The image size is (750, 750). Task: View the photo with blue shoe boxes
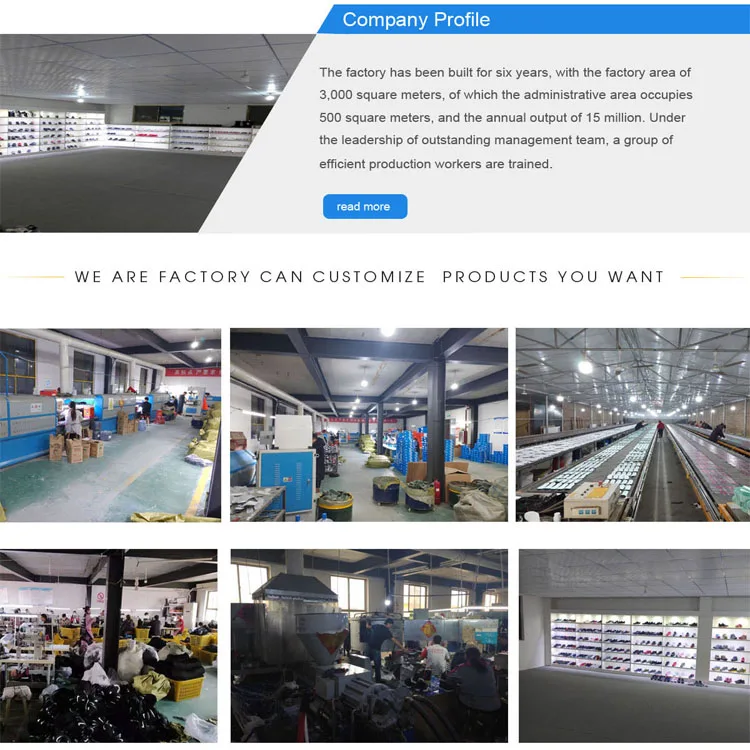point(369,425)
